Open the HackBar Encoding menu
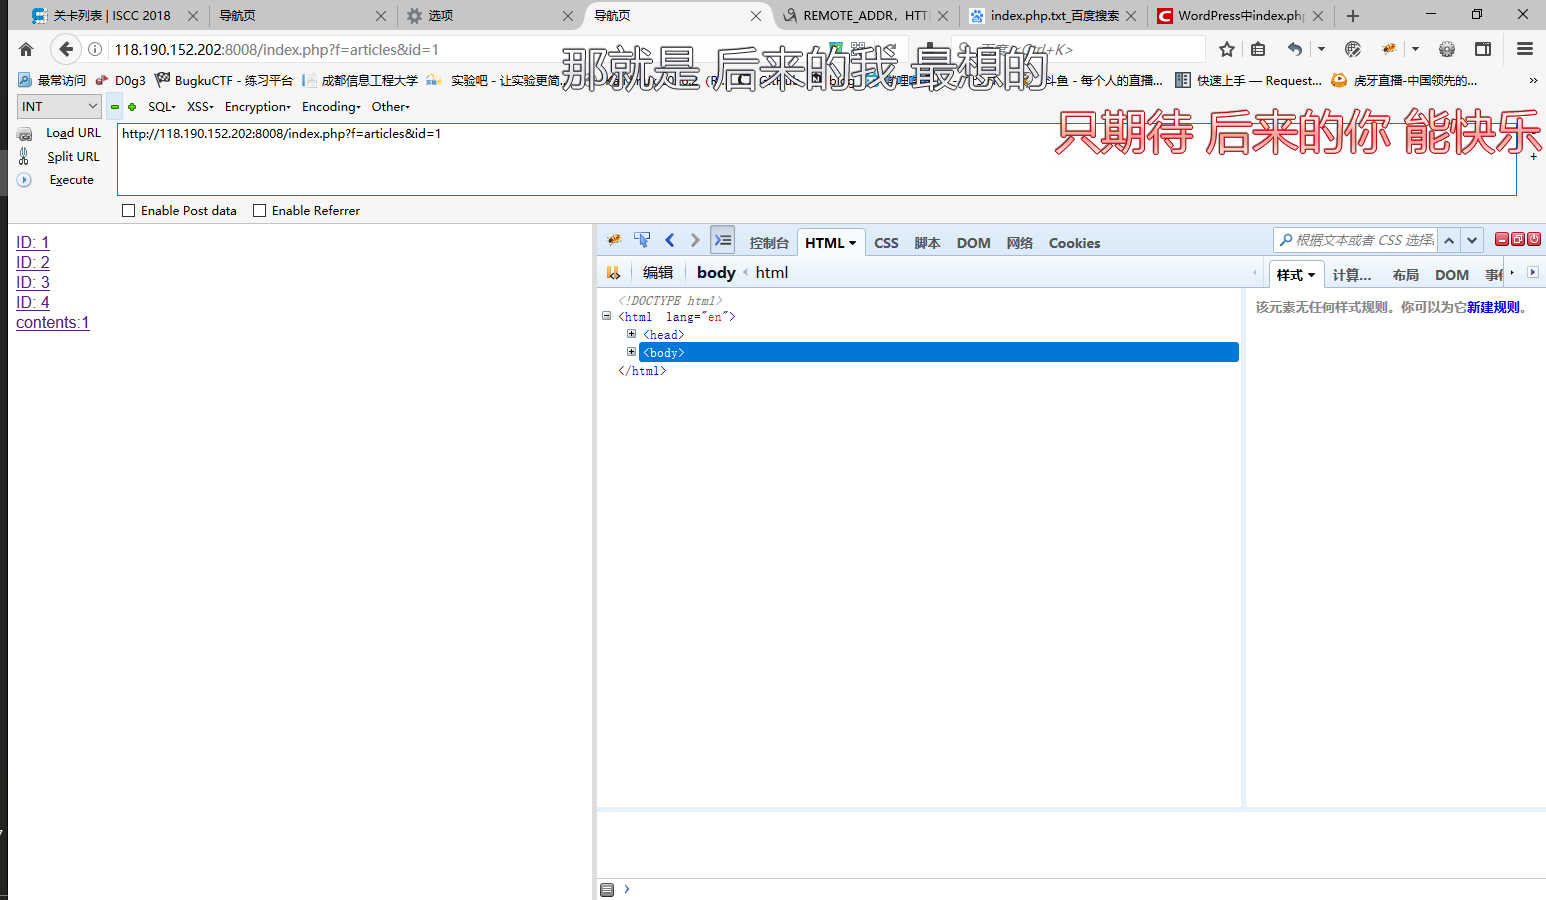This screenshot has width=1546, height=900. (x=331, y=106)
